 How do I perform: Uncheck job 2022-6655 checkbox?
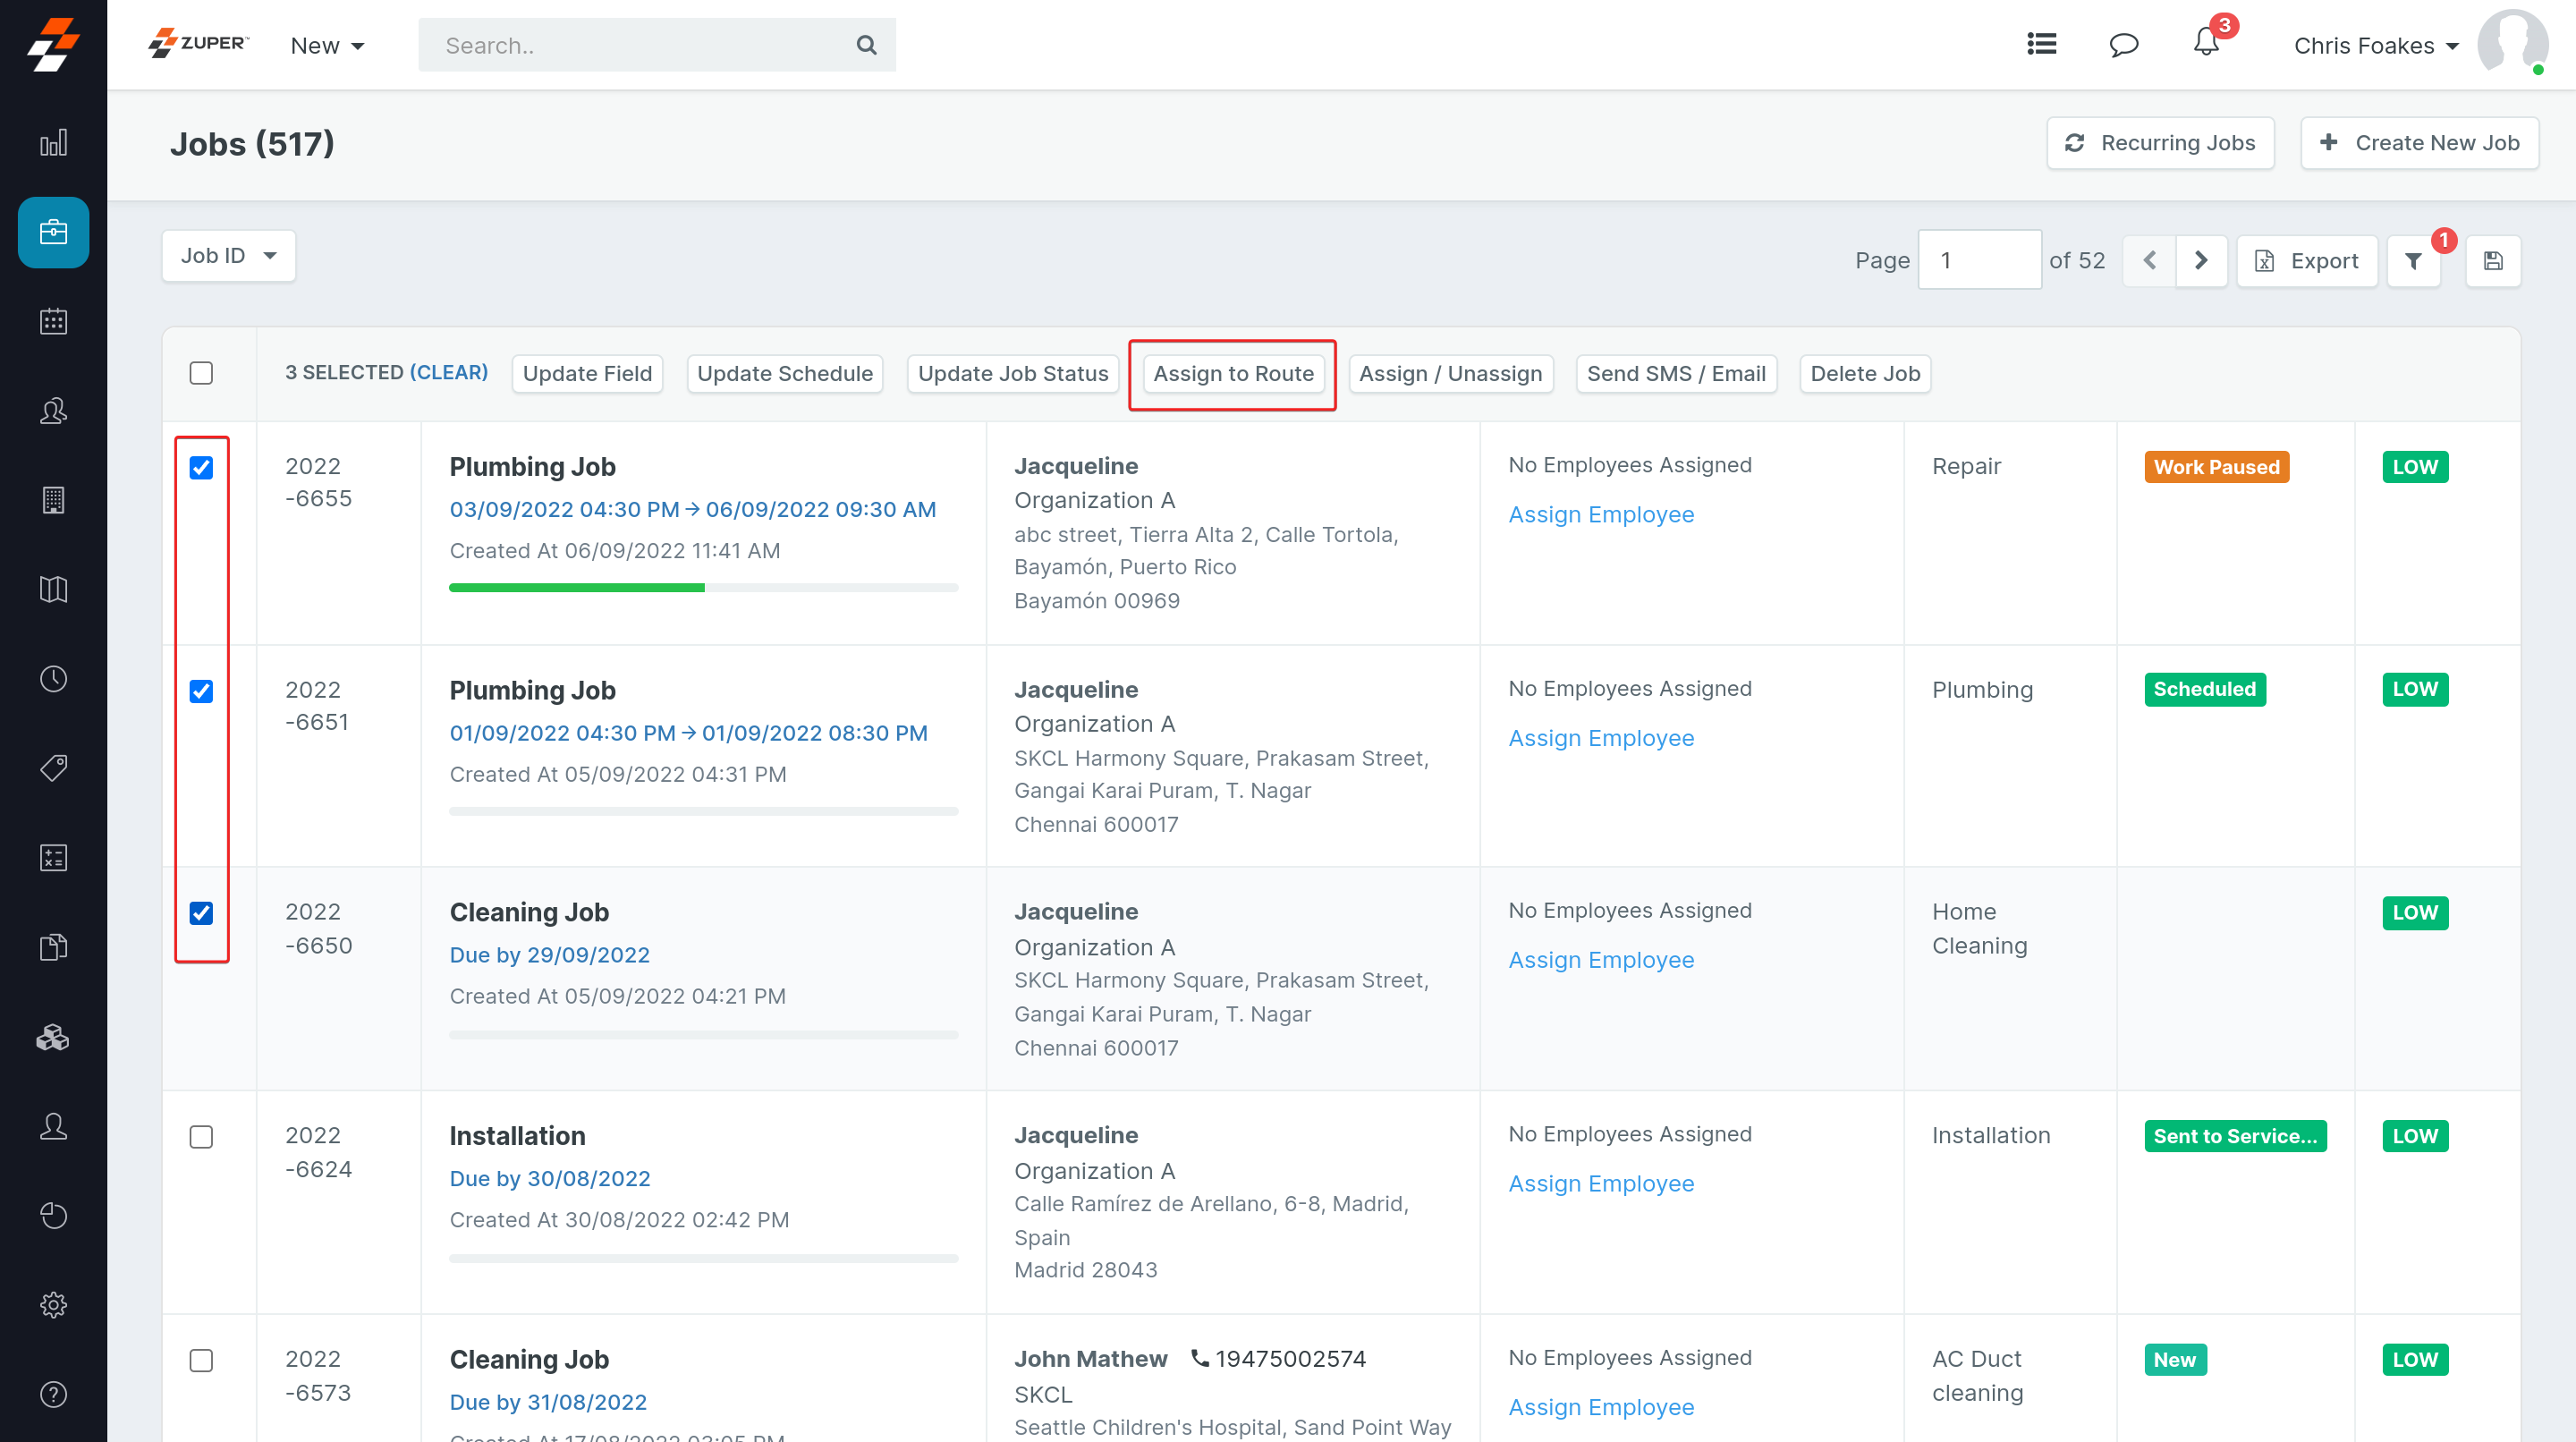pyautogui.click(x=201, y=468)
